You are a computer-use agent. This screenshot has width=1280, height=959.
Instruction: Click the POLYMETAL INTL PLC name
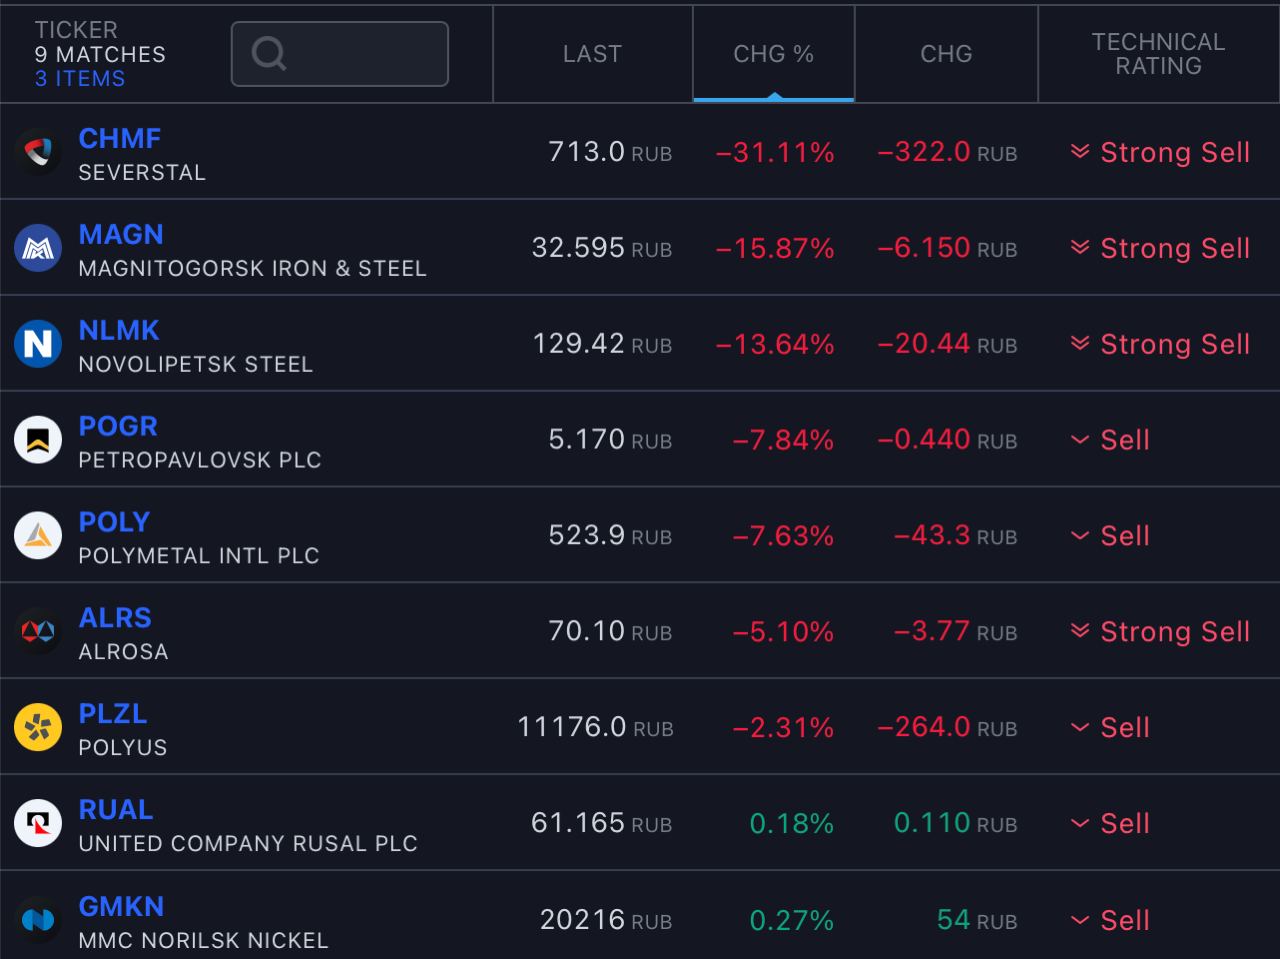[x=199, y=557]
